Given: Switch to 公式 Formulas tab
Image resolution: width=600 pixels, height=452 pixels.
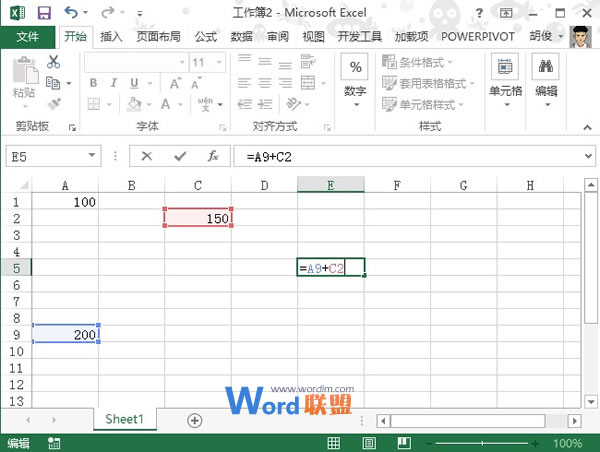Looking at the screenshot, I should [x=206, y=37].
